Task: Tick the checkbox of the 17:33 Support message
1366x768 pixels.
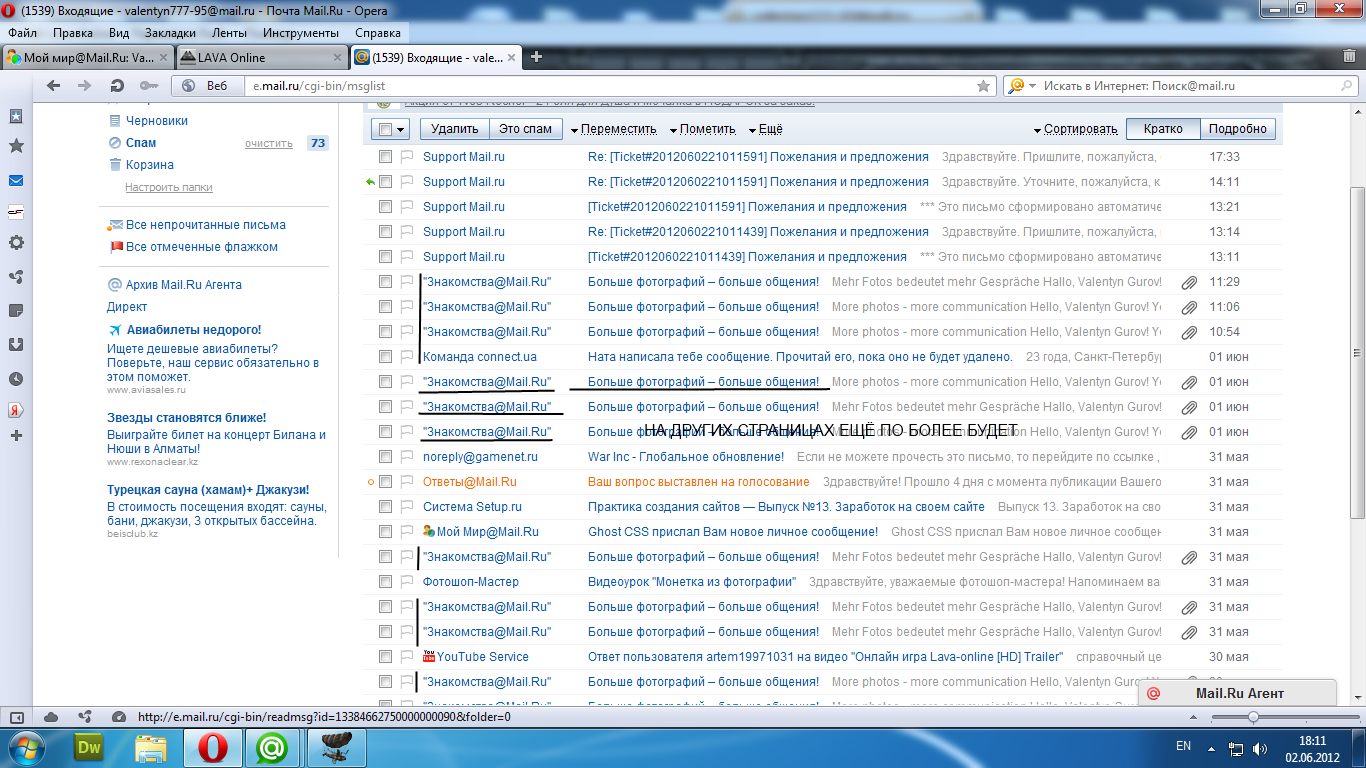Action: 385,157
